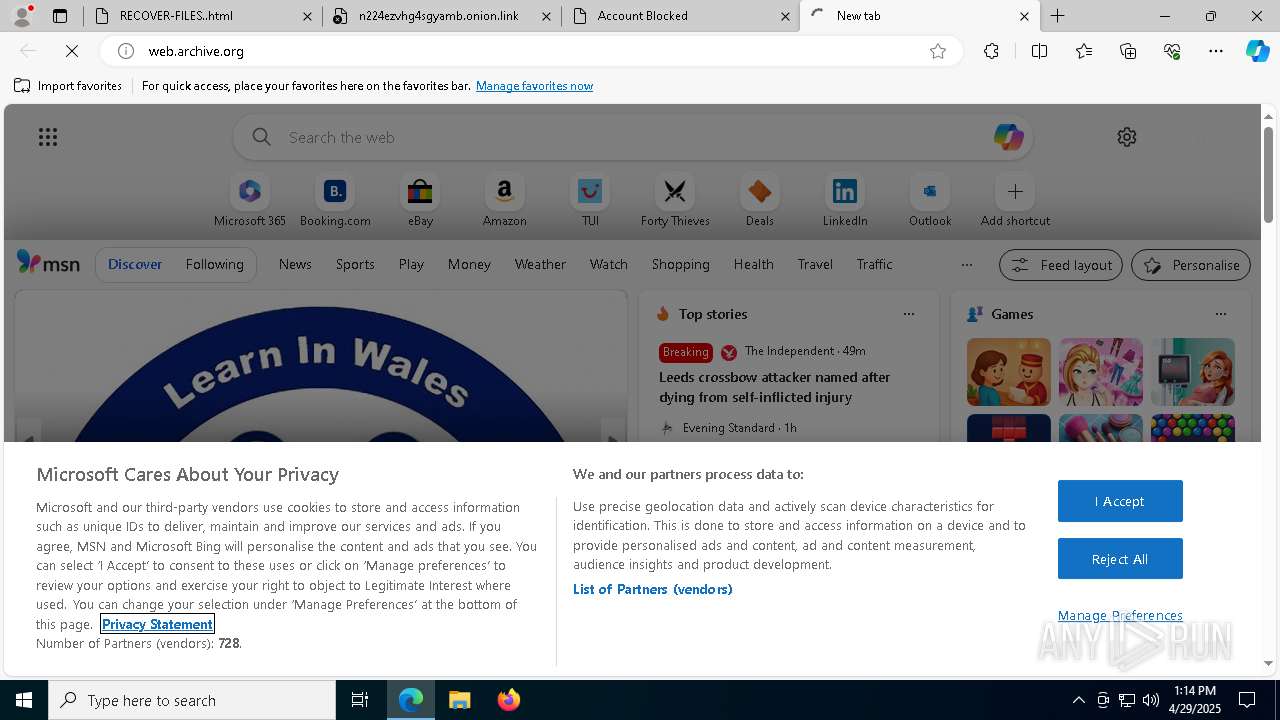Screen dimensions: 1280x720
Task: Open the Microsoft 365 shortcut
Action: [250, 201]
